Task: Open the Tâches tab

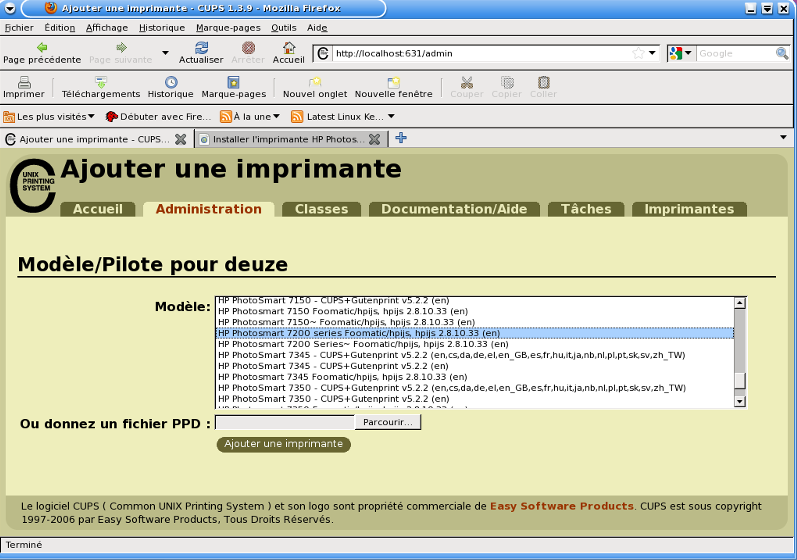Action: click(586, 209)
